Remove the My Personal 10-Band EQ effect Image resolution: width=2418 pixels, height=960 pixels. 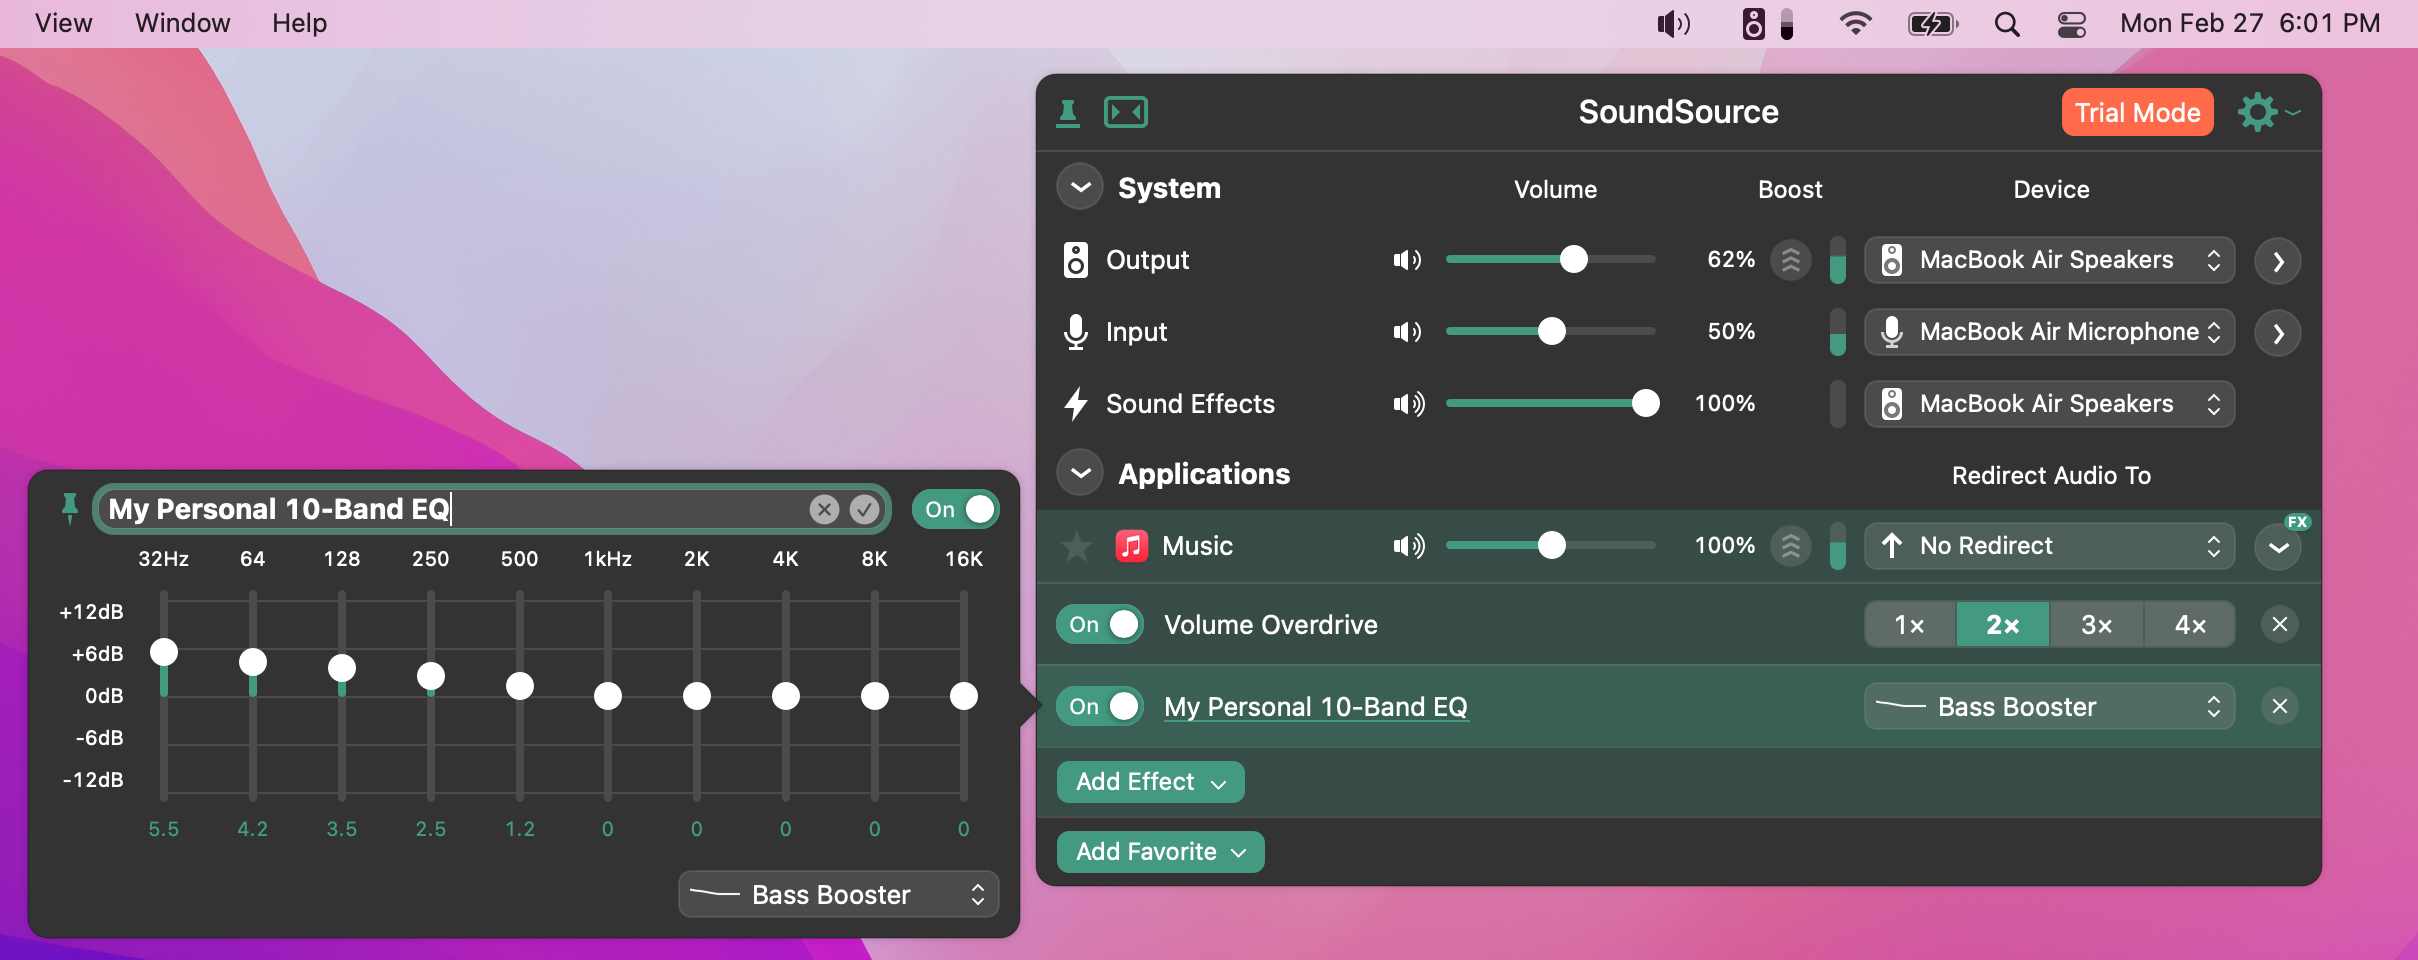(x=2280, y=707)
